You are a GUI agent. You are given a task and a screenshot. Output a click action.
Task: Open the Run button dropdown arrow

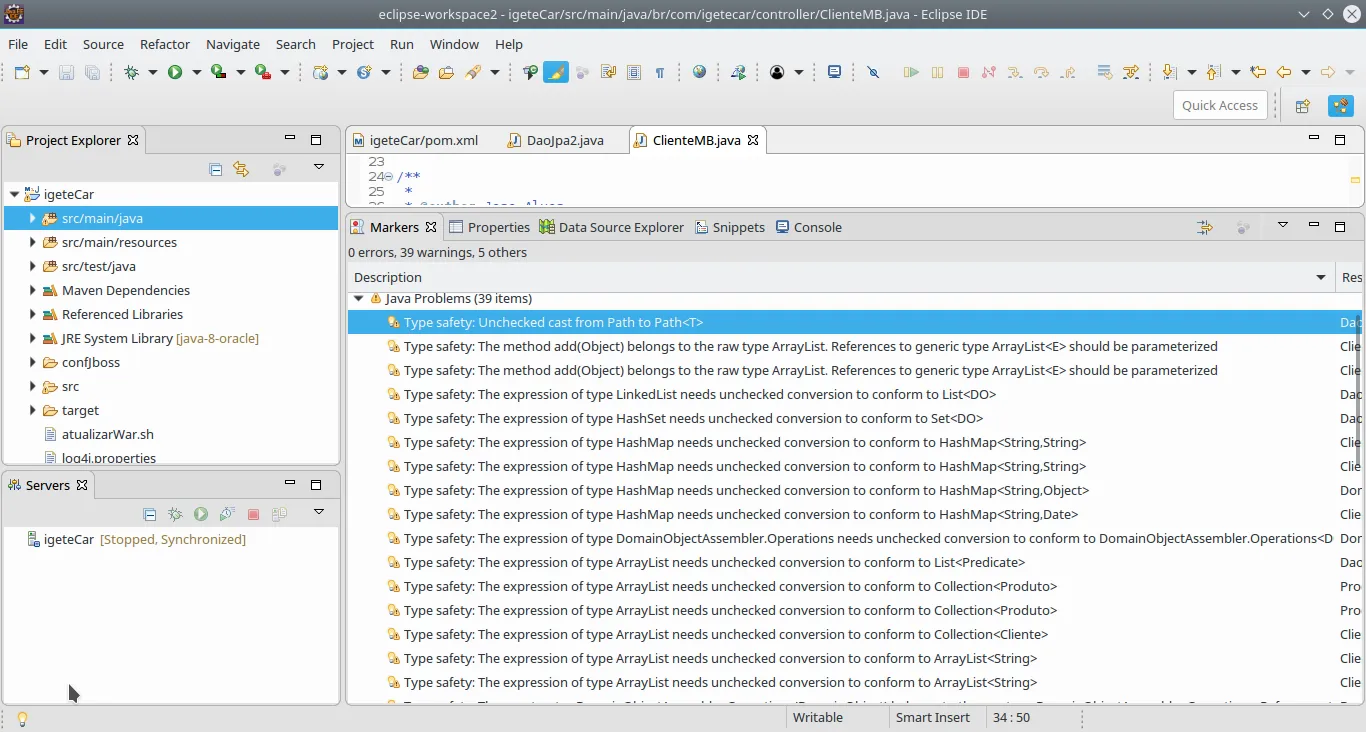[x=197, y=72]
